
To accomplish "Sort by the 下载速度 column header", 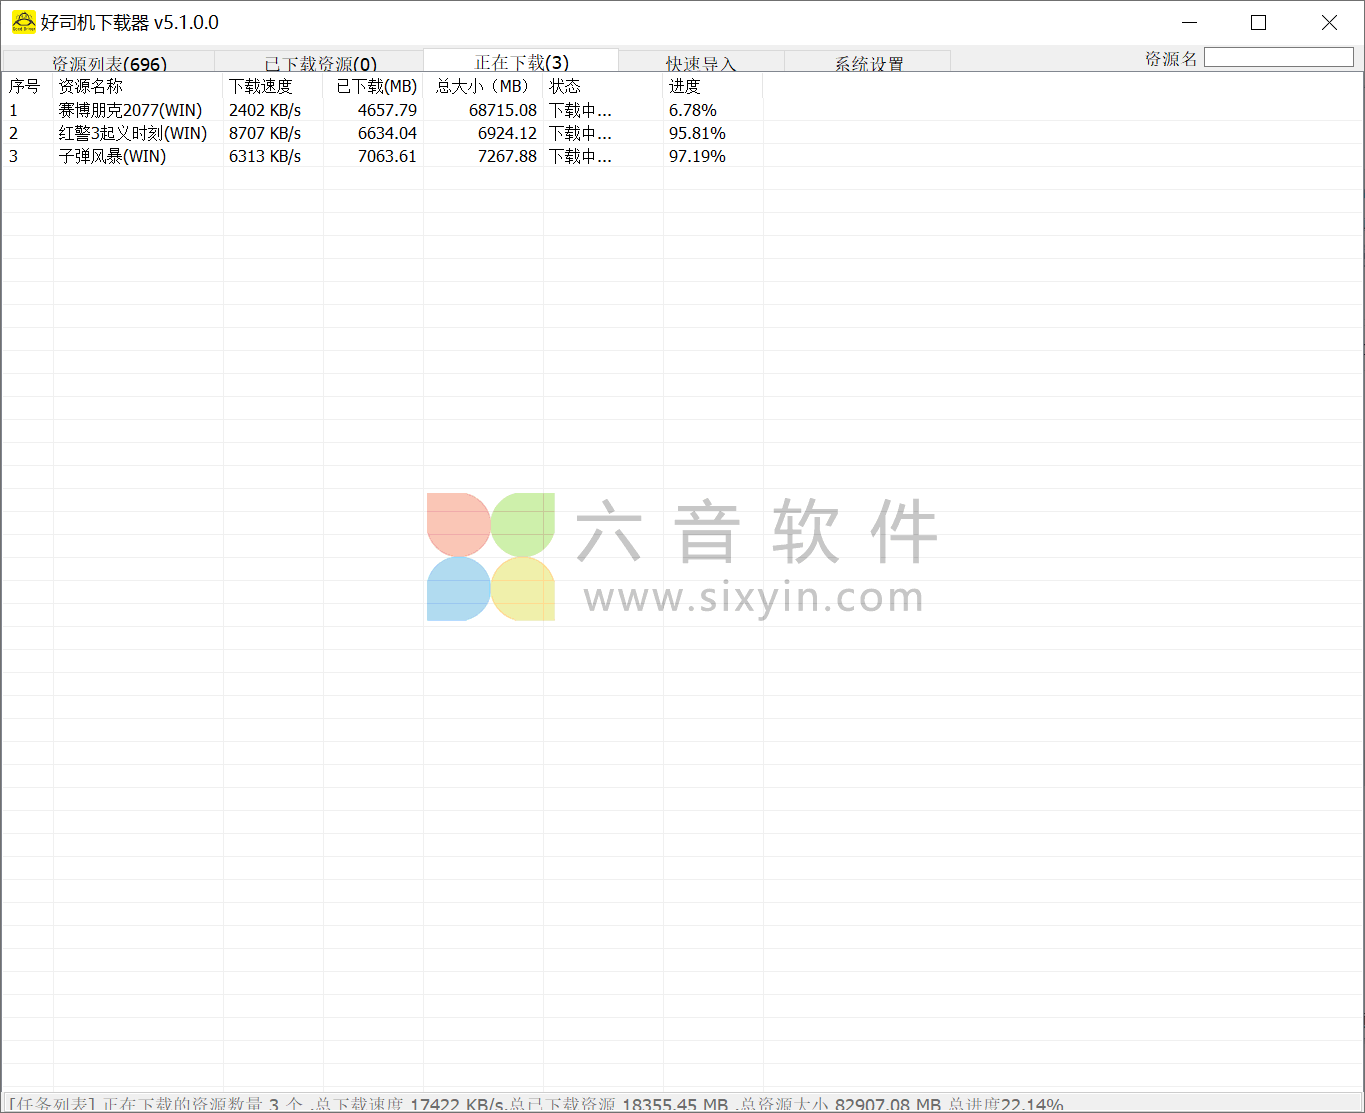I will tap(262, 86).
